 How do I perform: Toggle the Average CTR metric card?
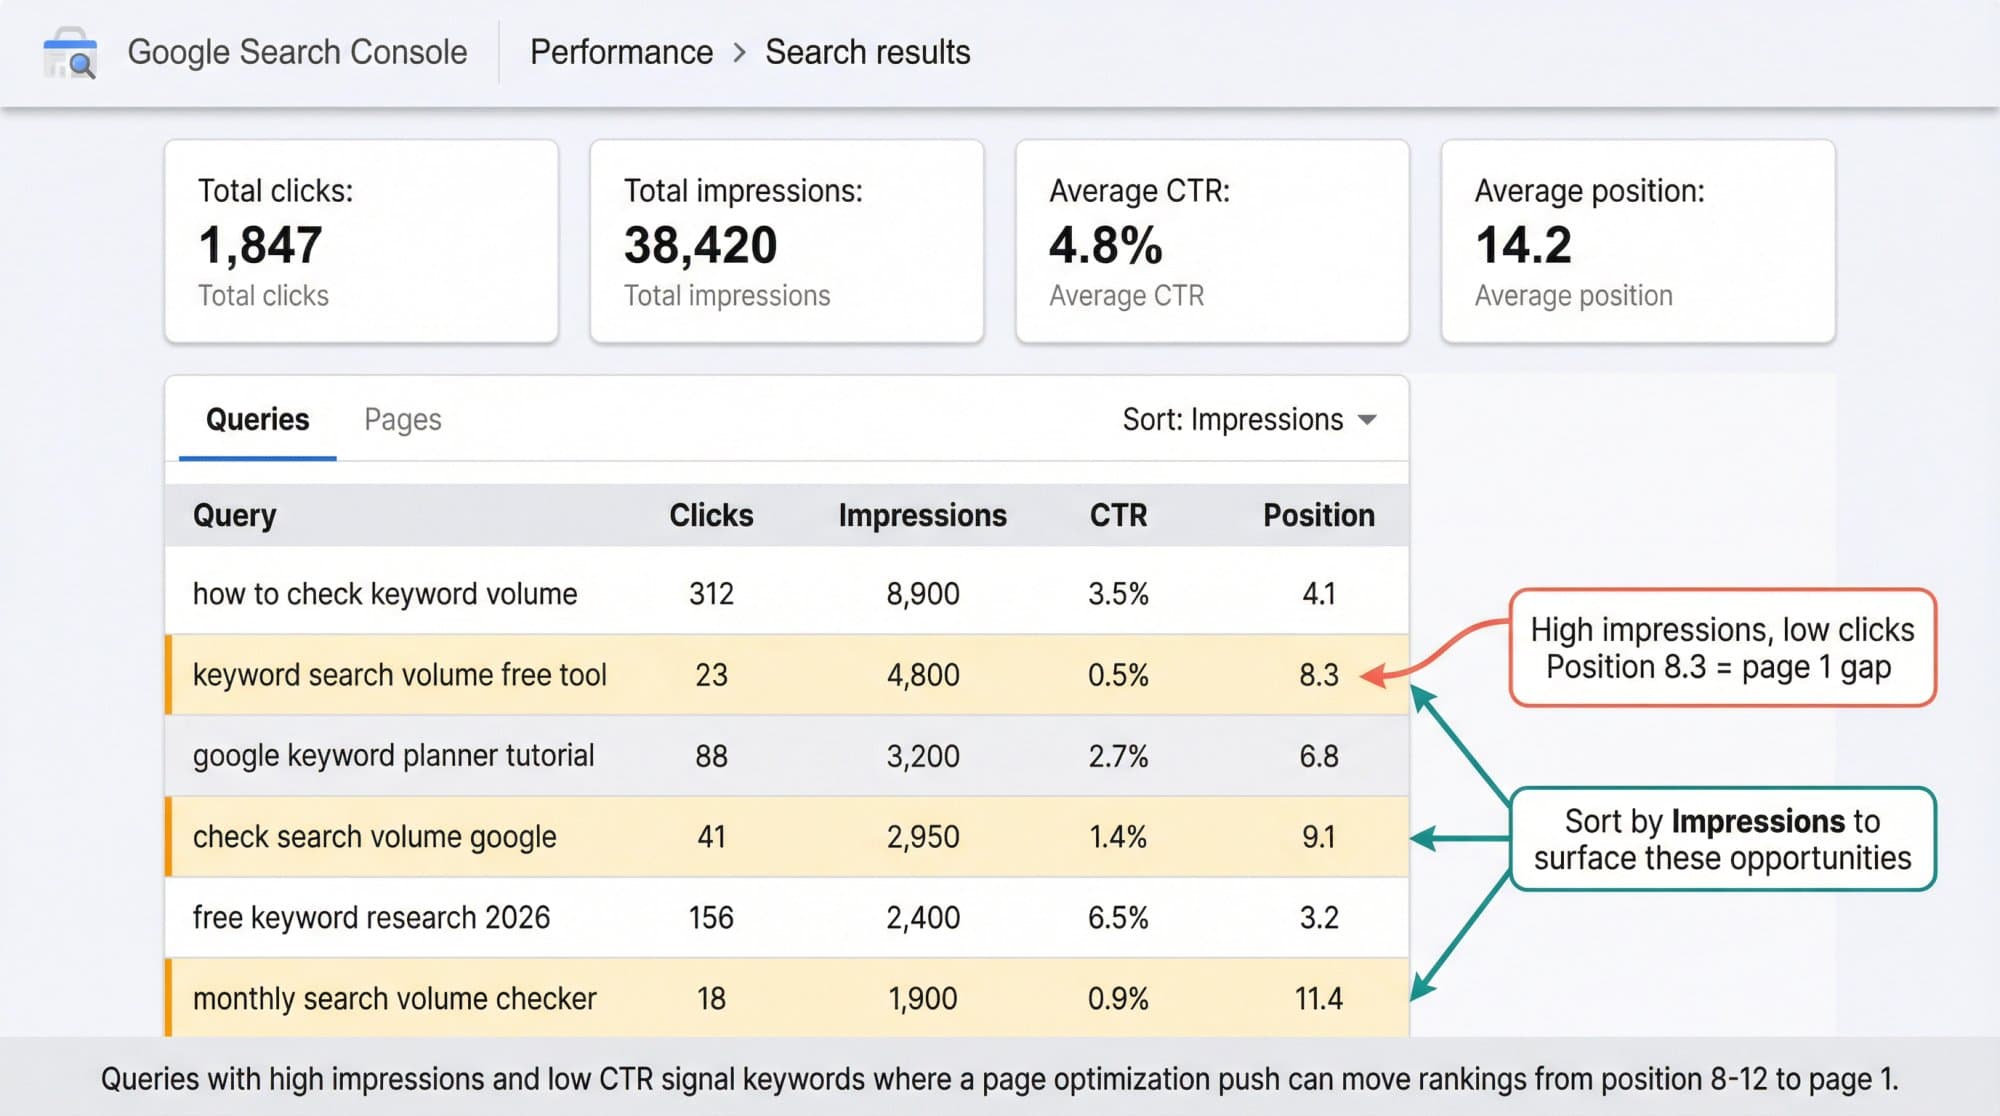[x=1212, y=241]
